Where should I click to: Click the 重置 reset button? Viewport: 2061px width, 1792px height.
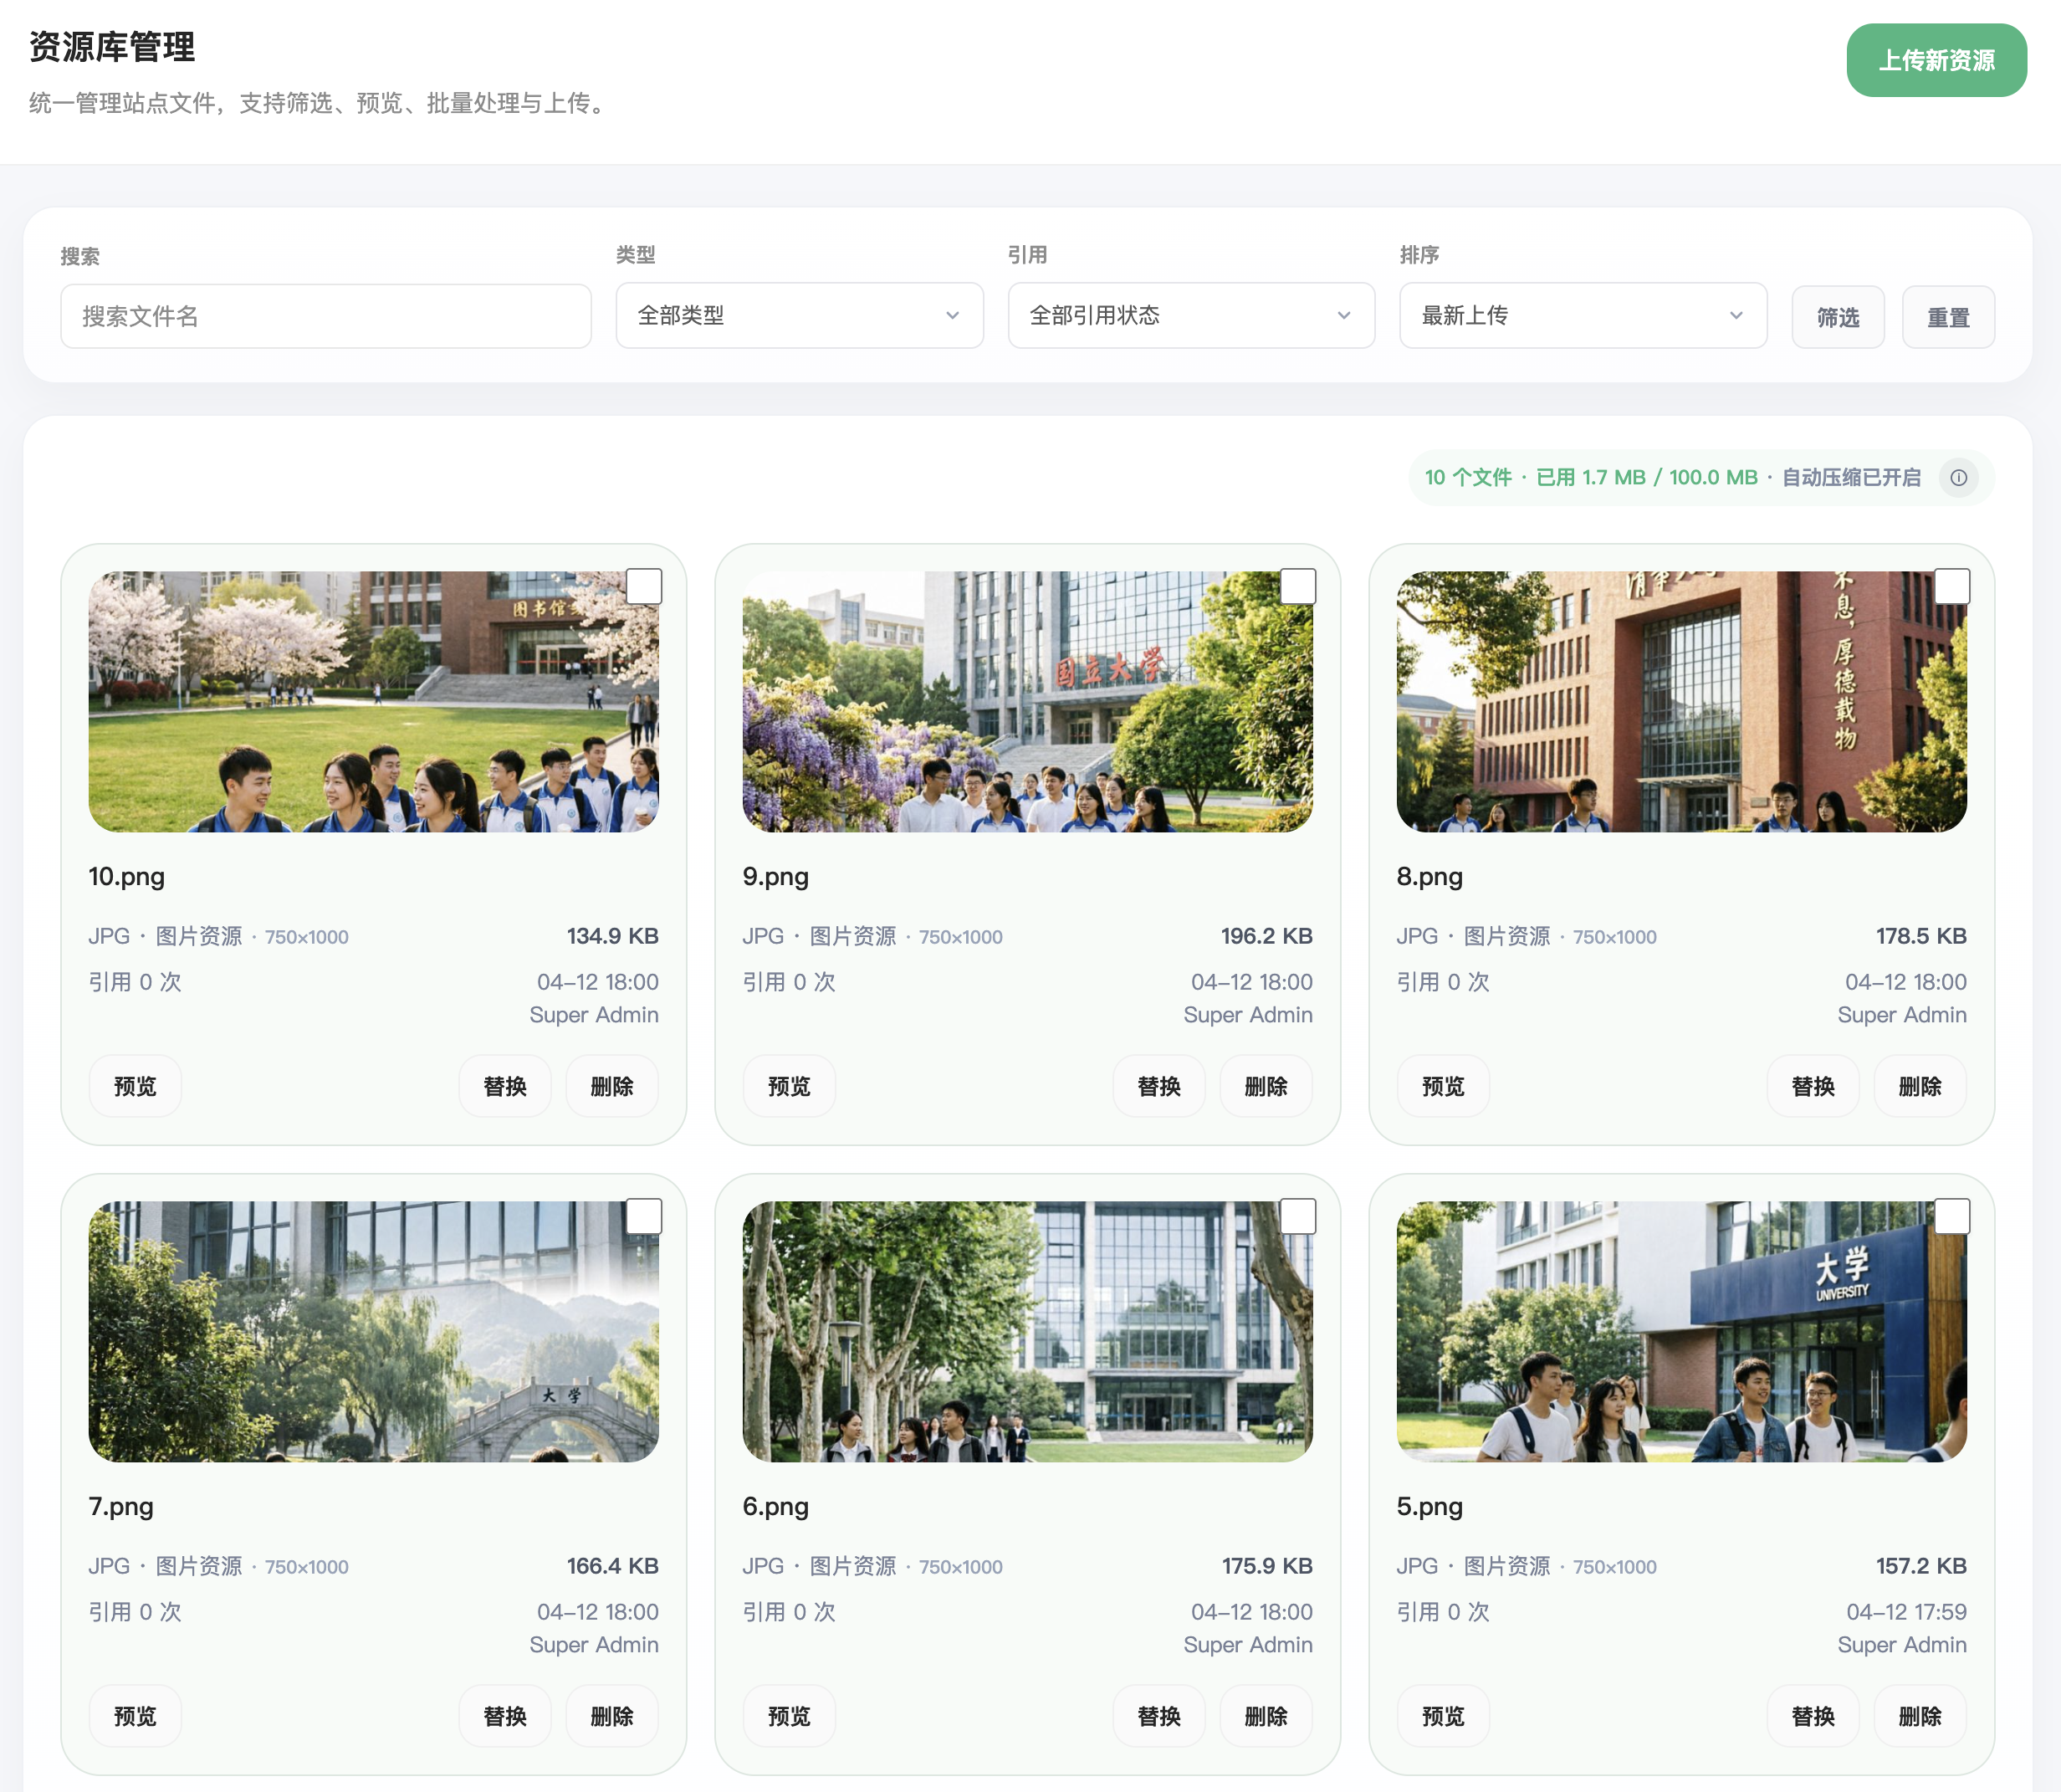pyautogui.click(x=1947, y=318)
